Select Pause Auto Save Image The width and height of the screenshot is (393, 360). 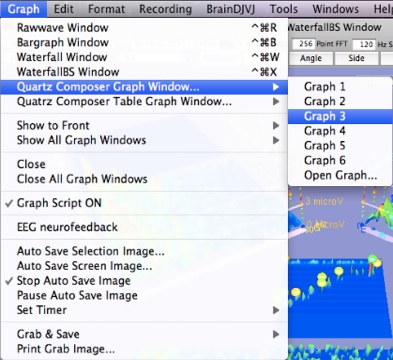[145, 295]
